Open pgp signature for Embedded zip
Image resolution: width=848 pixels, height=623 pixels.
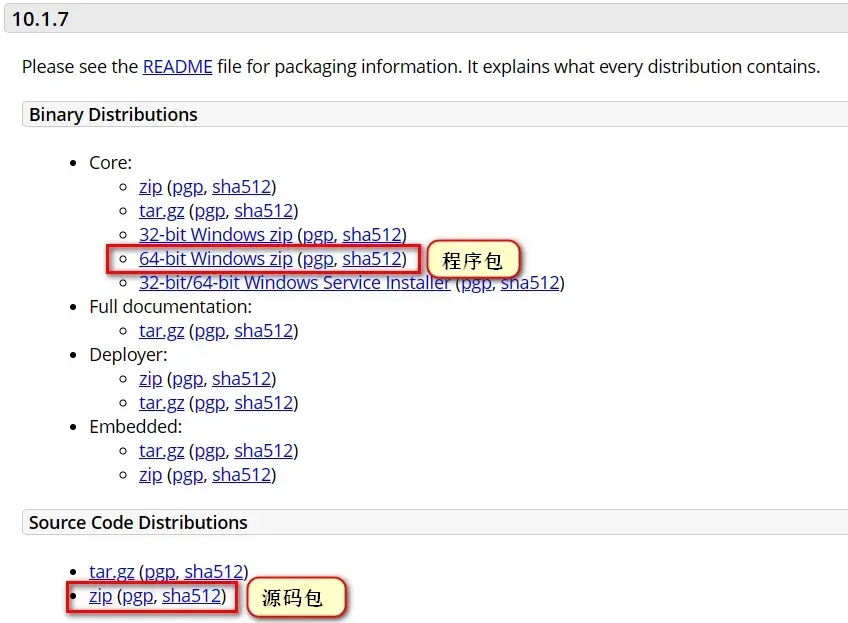[187, 475]
